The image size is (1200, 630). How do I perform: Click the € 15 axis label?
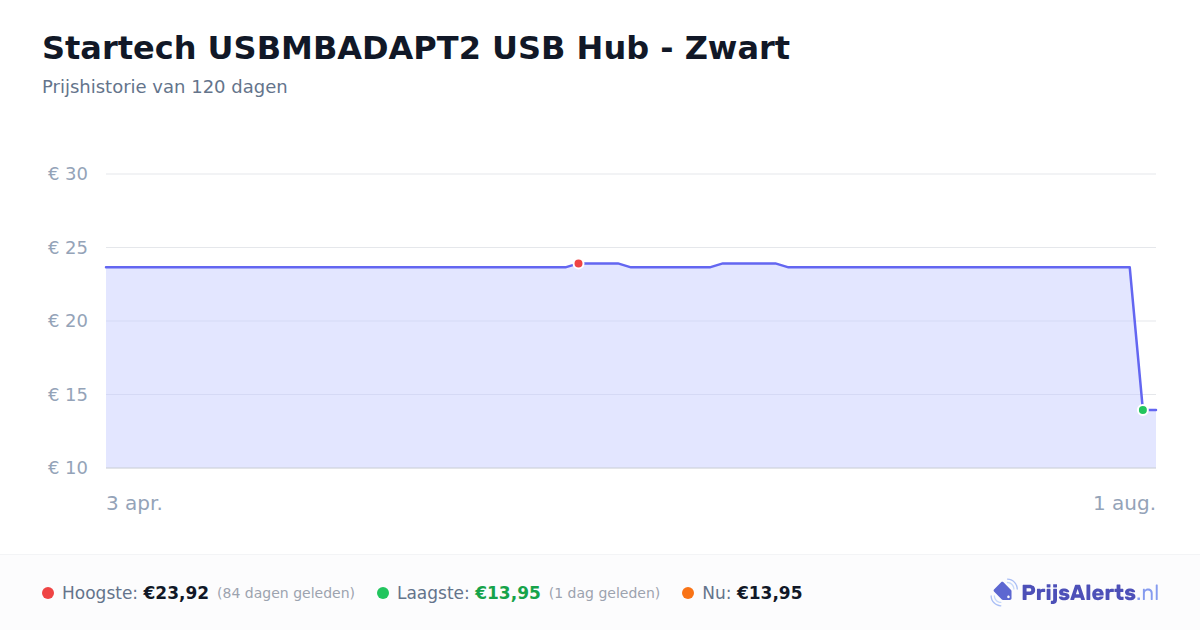68,395
